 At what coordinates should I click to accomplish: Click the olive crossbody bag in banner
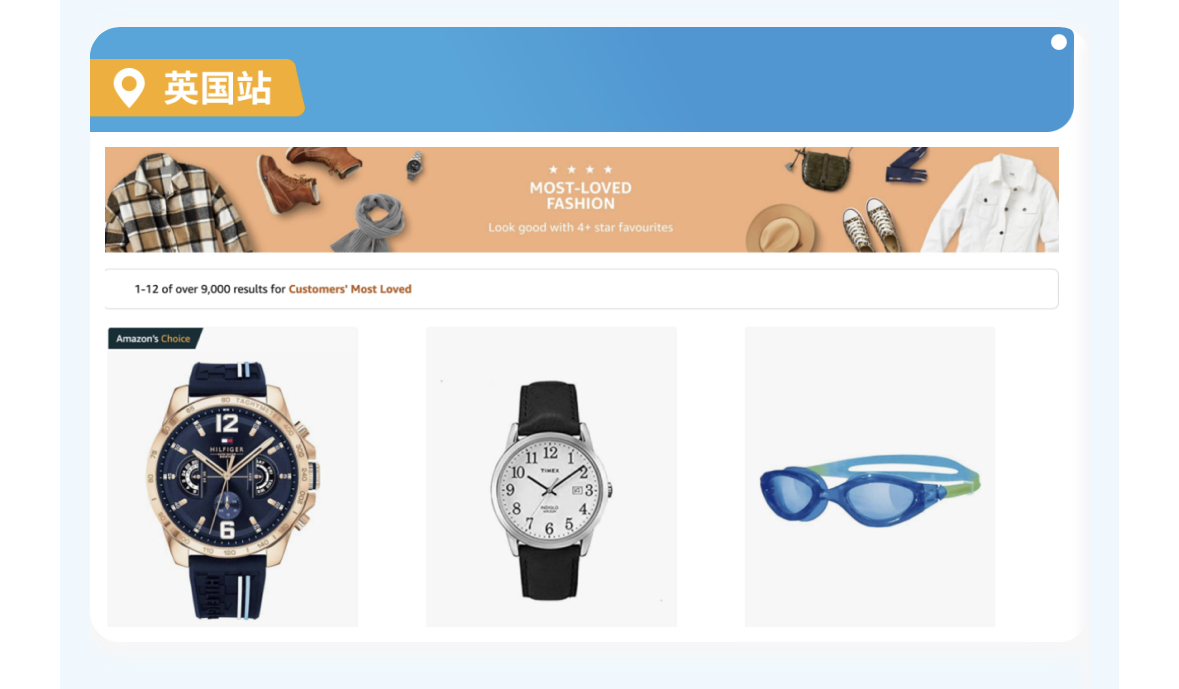pos(821,169)
